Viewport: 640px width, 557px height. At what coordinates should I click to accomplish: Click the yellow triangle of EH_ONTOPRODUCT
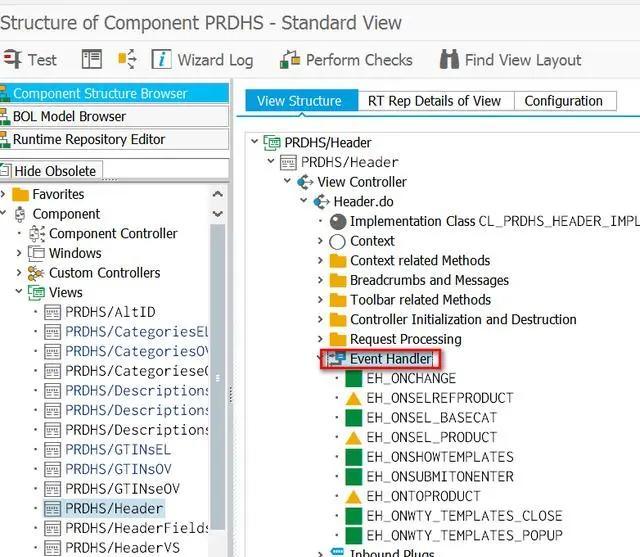coord(353,496)
